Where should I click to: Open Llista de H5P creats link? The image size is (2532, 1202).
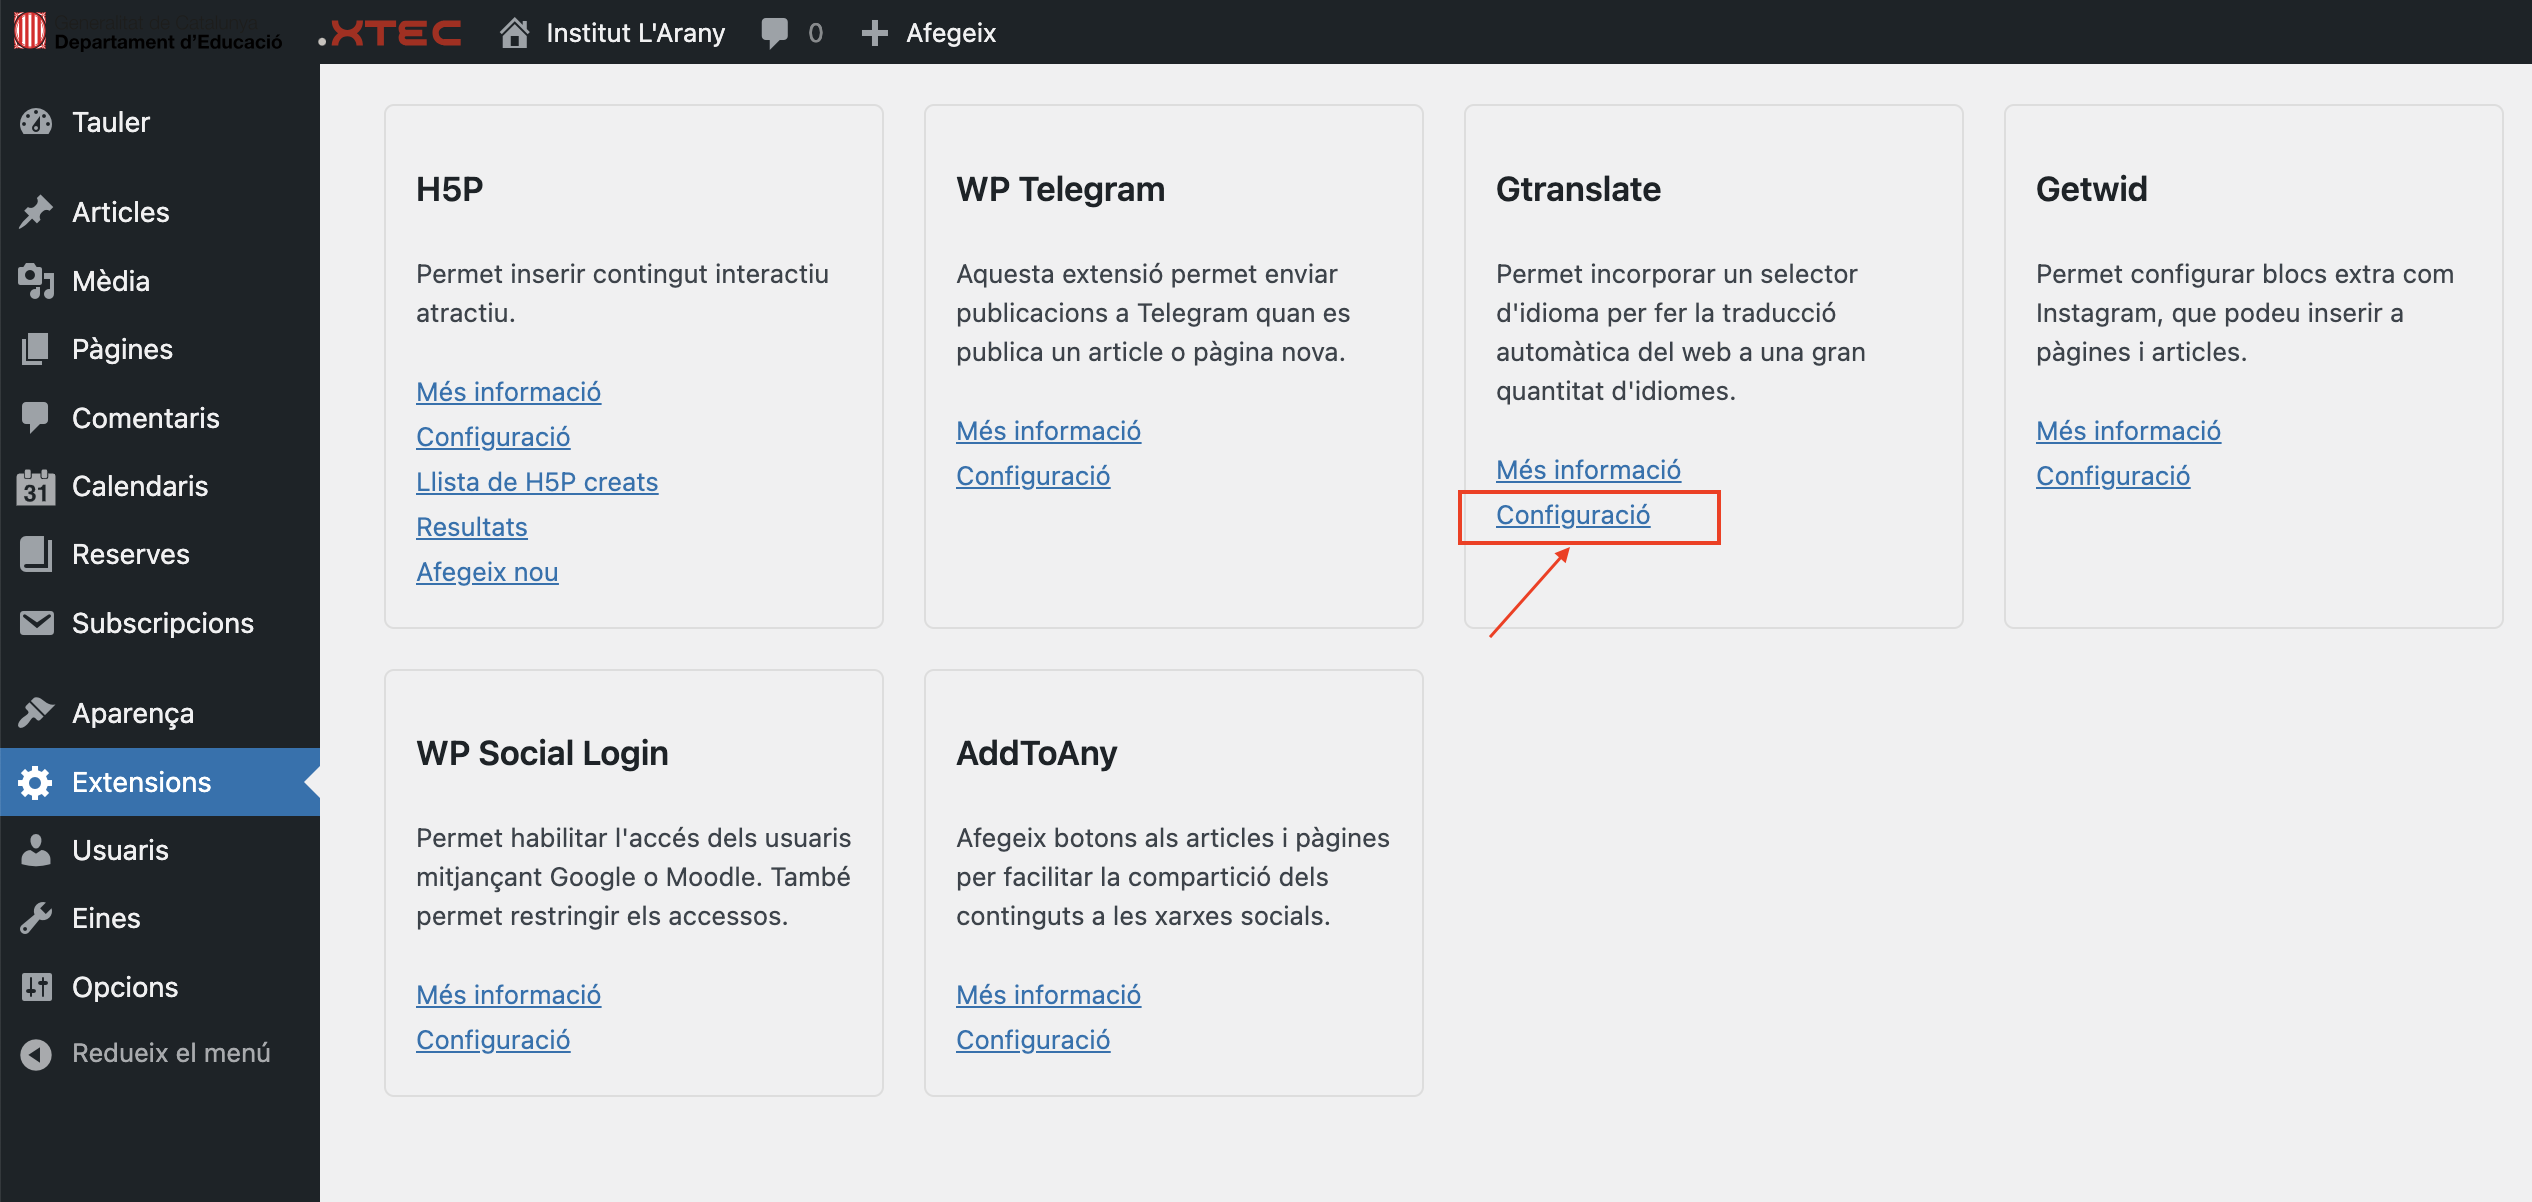[537, 482]
